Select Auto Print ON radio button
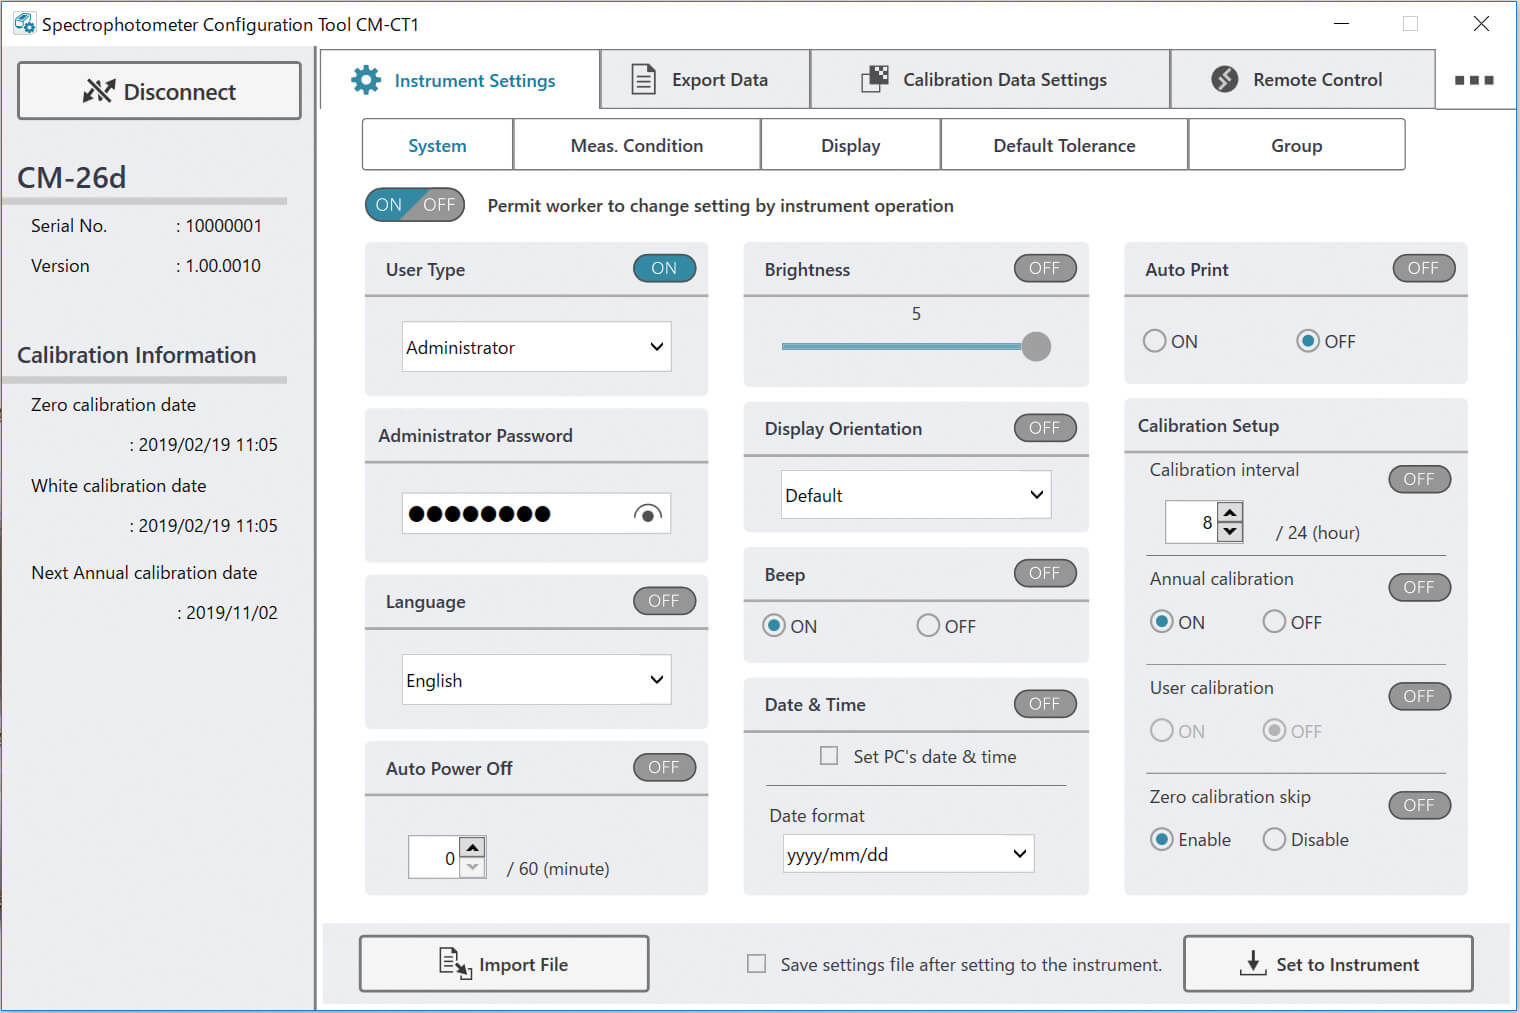 (x=1155, y=341)
